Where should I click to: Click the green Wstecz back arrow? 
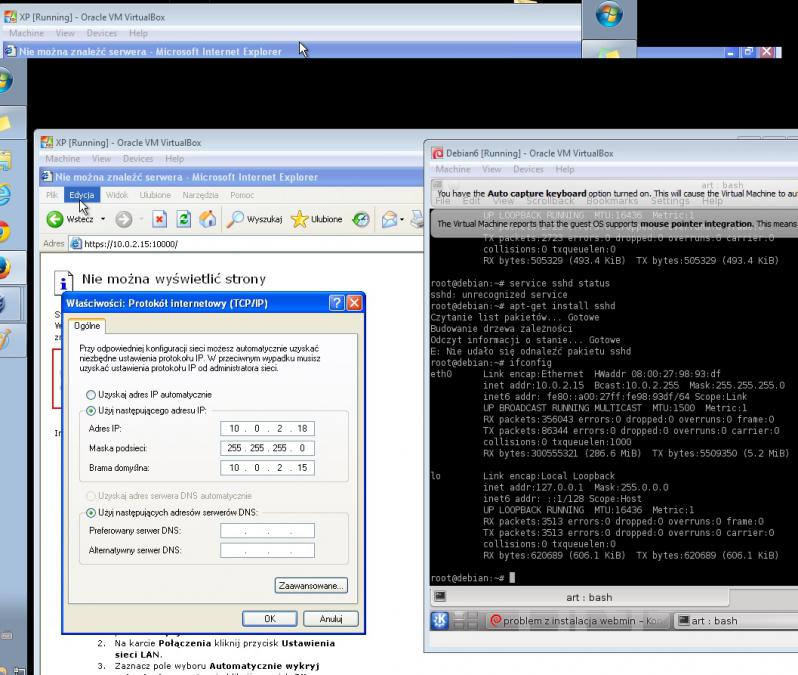pyautogui.click(x=55, y=219)
